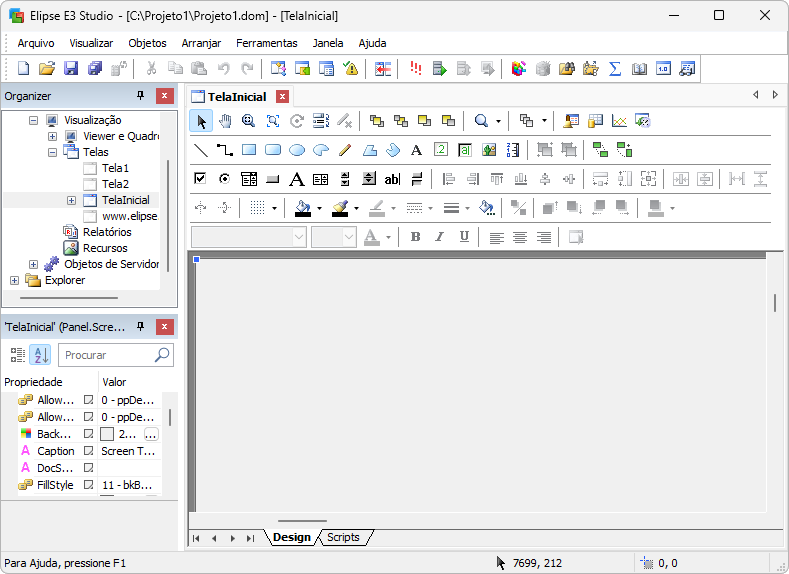Screen dimensions: 789x574
Task: Choose the Text label tool
Action: (x=417, y=150)
